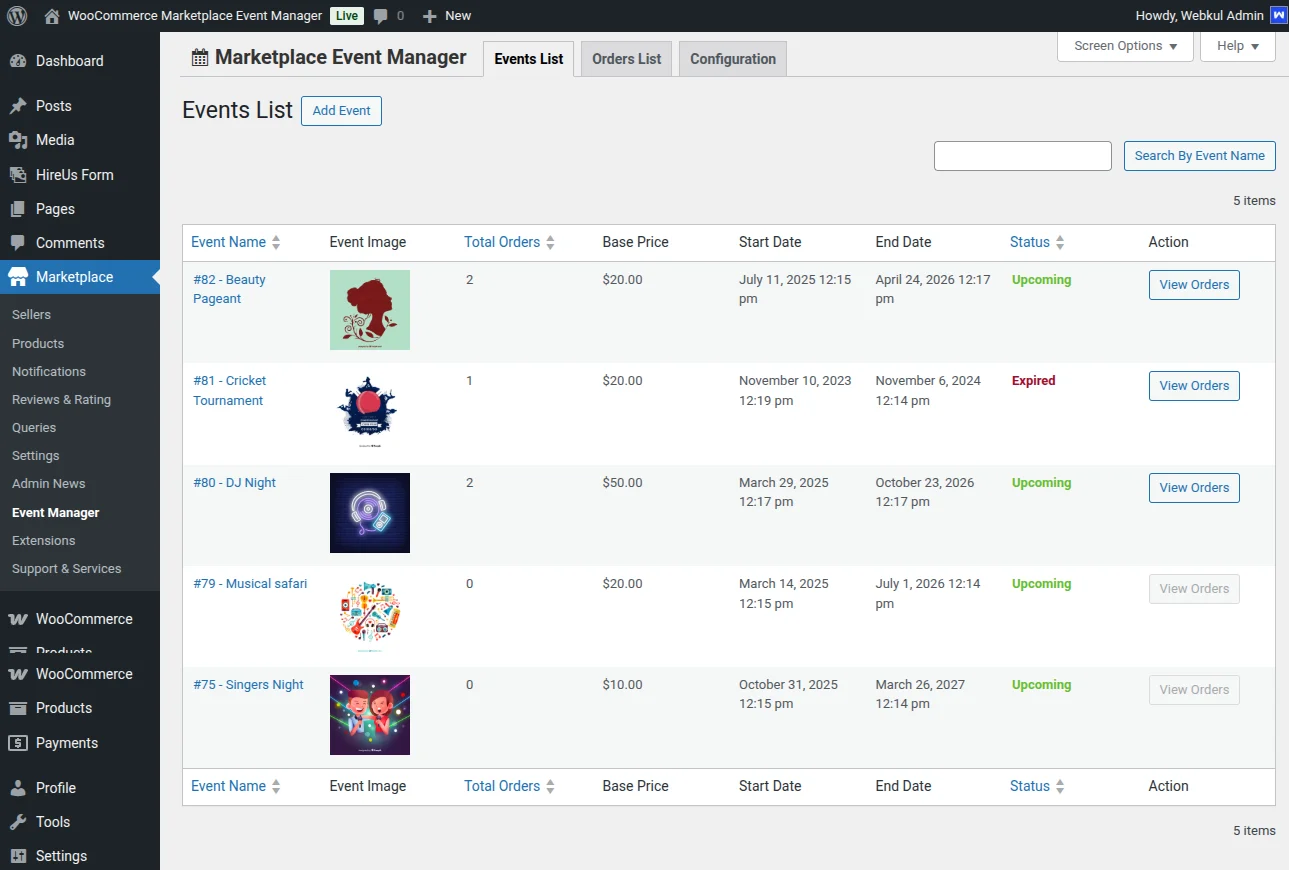
Task: Click the WordPress logo in the admin bar
Action: tap(16, 15)
